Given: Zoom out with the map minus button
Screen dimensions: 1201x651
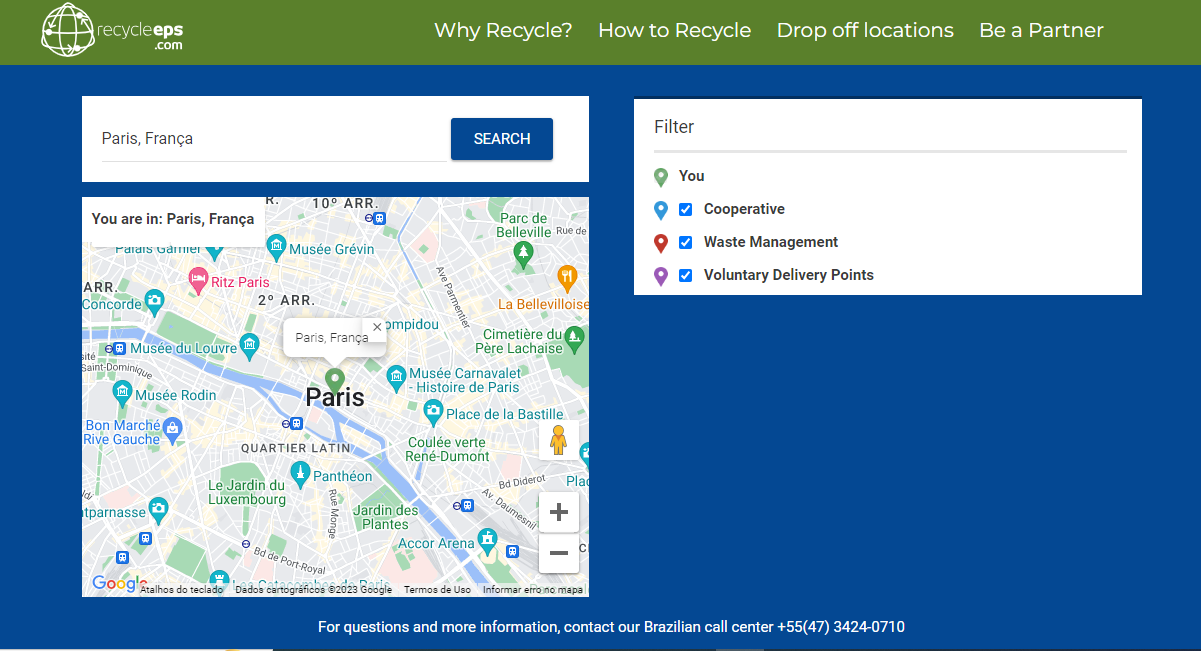Looking at the screenshot, I should tap(558, 551).
